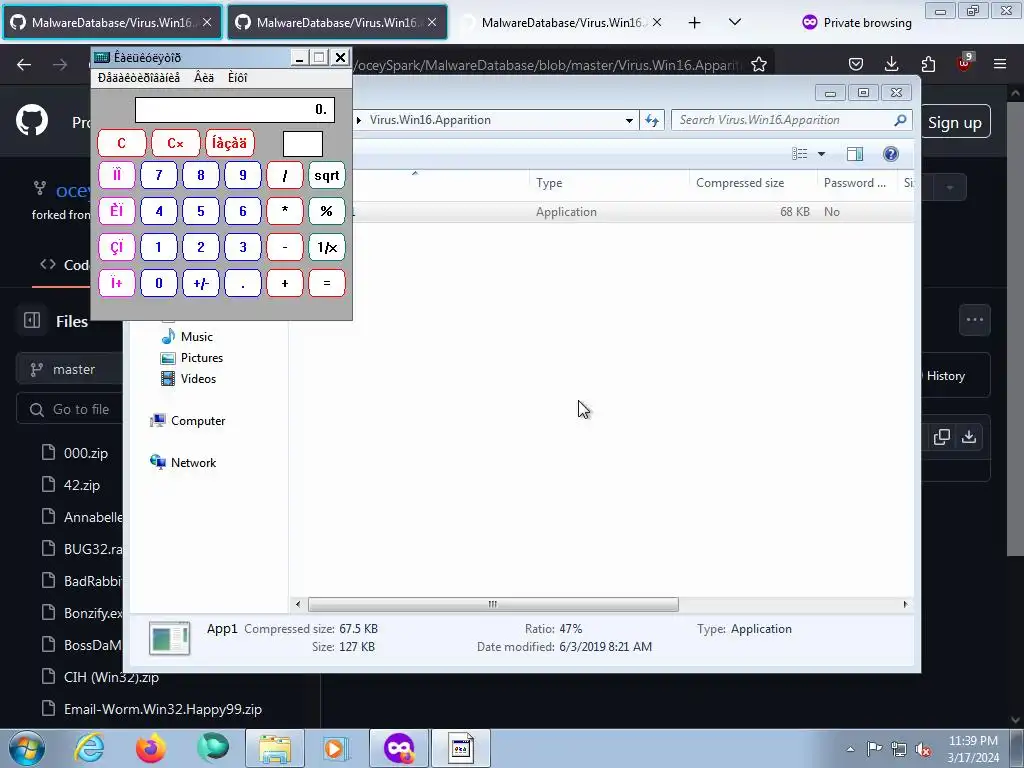Open the Explorer view options dropdown arrow
This screenshot has width=1024, height=768.
(x=821, y=154)
